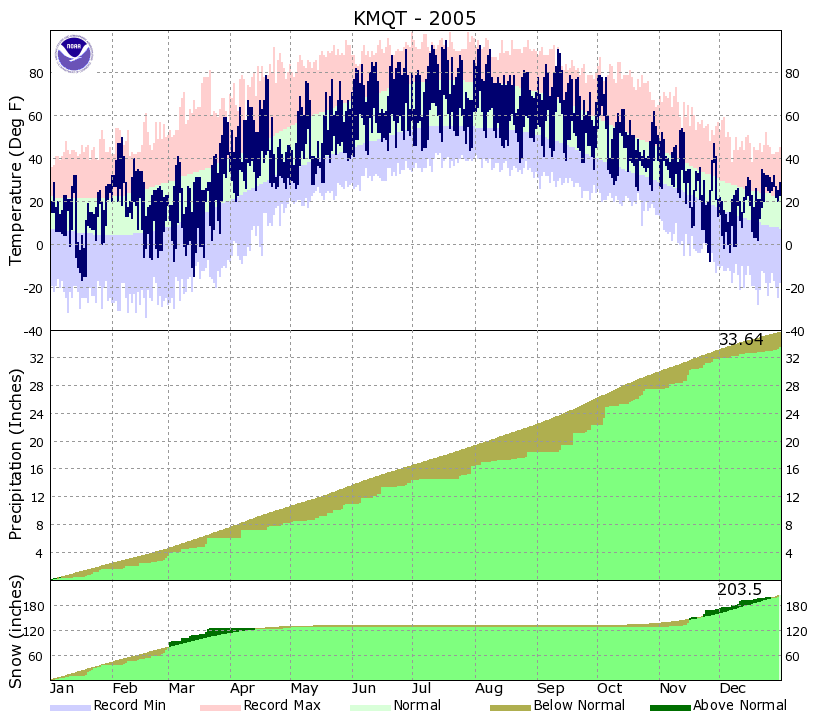Click the Above Normal legend label

(x=740, y=706)
